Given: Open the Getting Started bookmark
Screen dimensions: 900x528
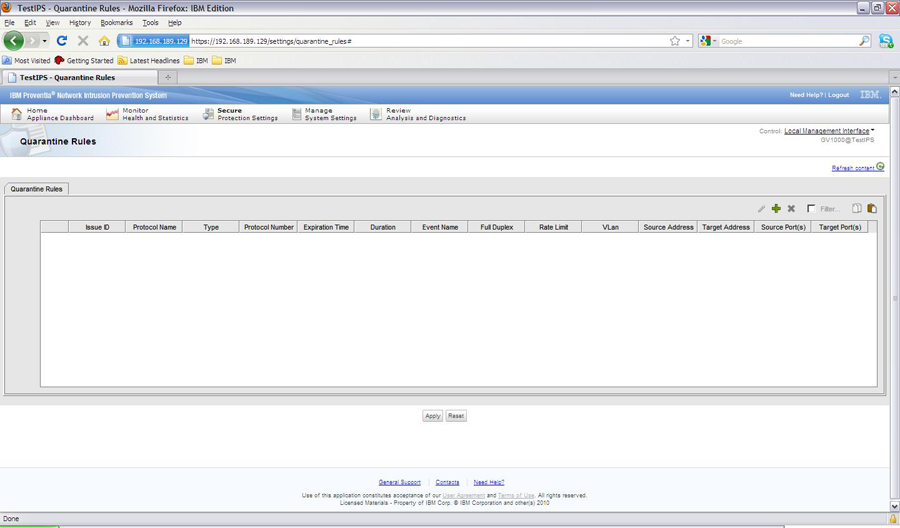Looking at the screenshot, I should coord(84,60).
